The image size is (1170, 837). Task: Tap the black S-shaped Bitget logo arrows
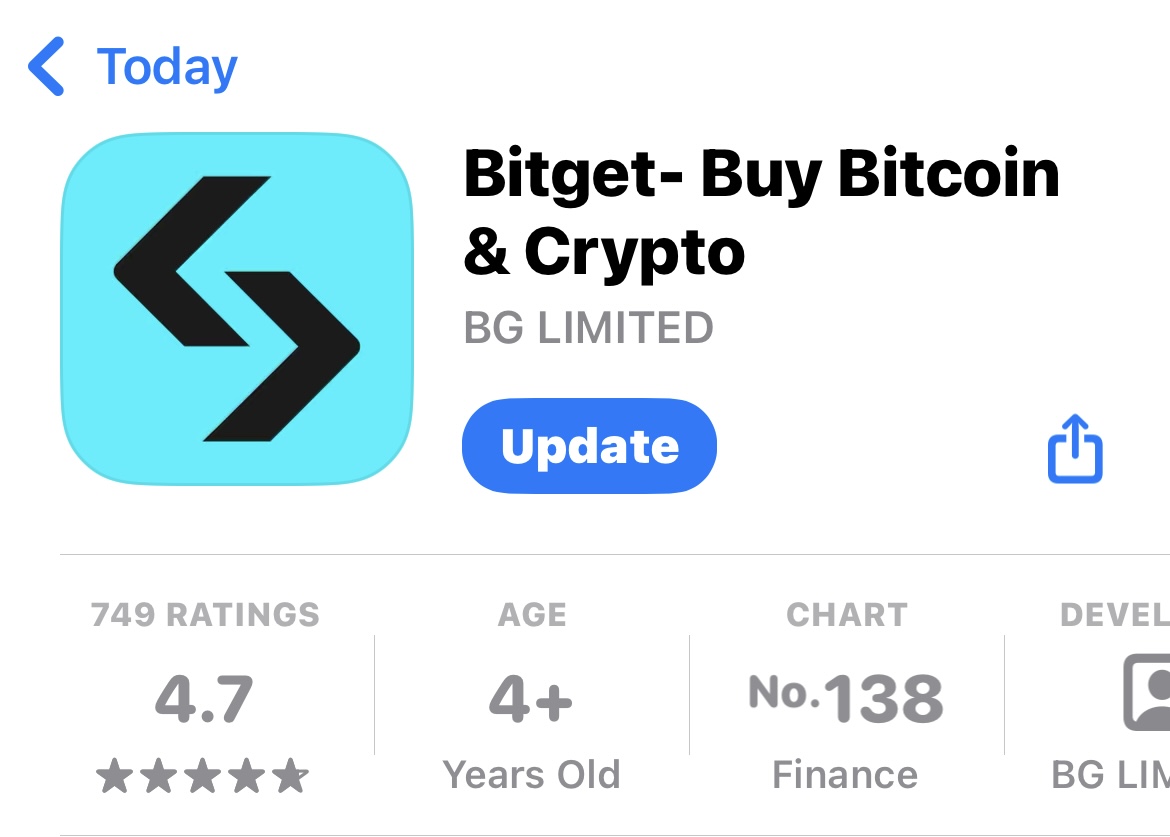[237, 309]
